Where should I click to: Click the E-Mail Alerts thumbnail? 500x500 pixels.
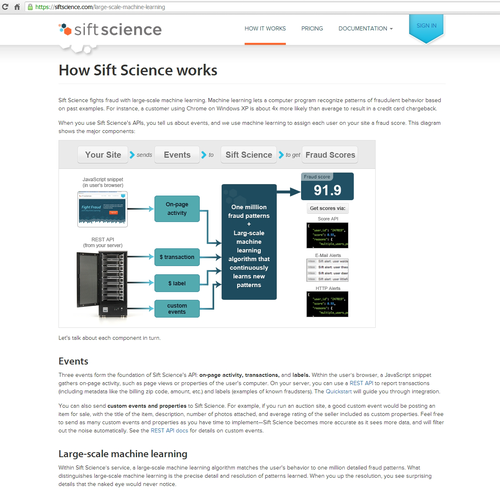pyautogui.click(x=327, y=270)
